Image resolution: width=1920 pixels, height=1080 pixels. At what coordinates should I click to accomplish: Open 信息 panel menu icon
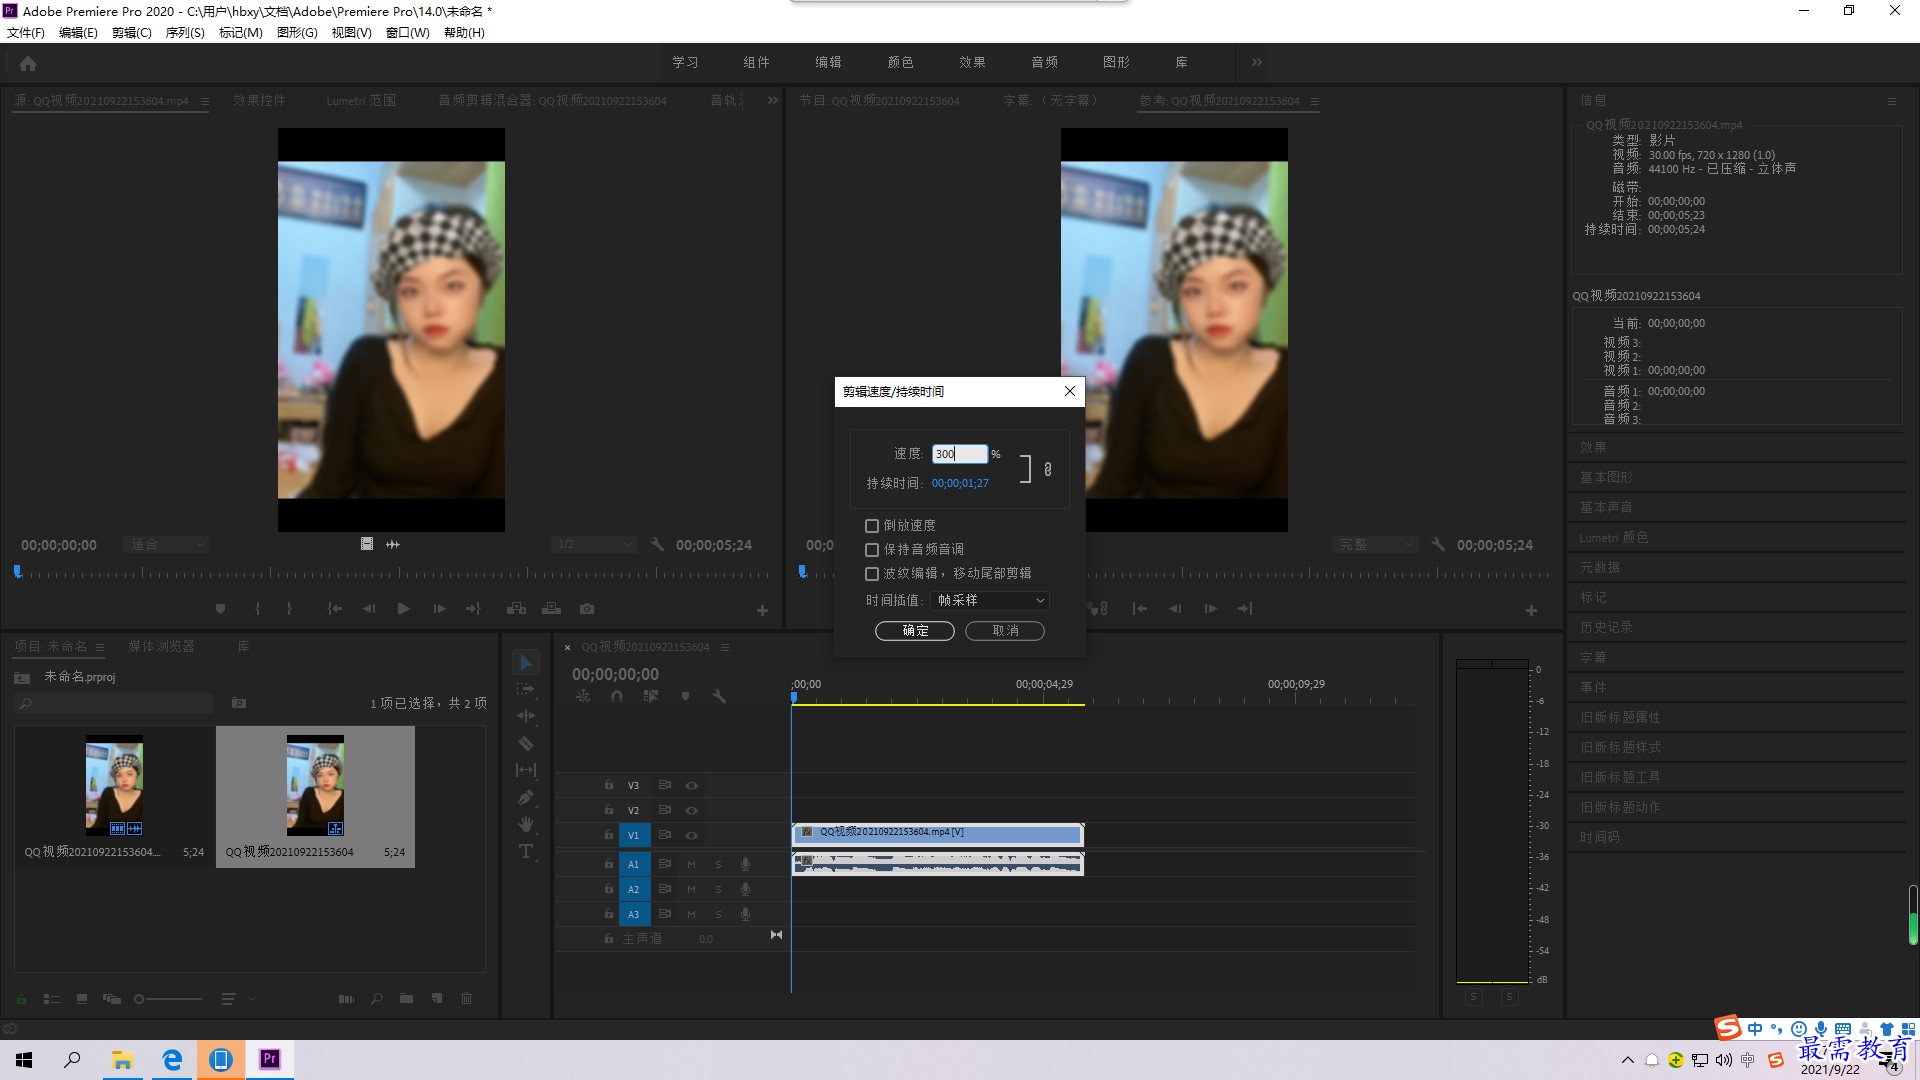(1892, 101)
